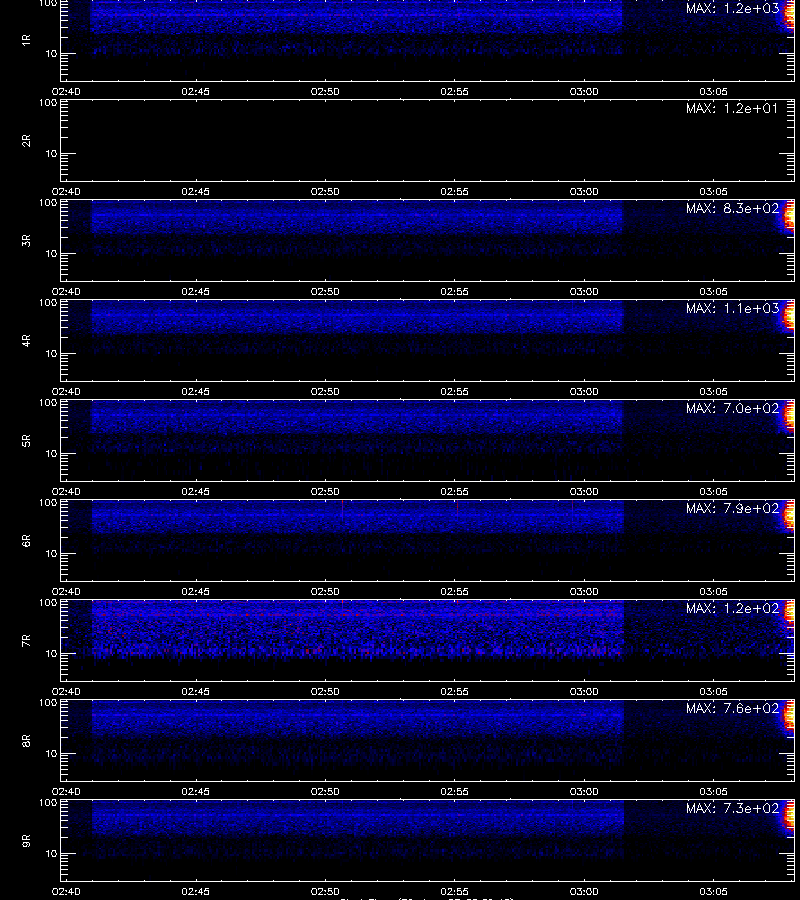Click the 2R panel axis label
Screen dimensions: 800x900
(x=26, y=141)
